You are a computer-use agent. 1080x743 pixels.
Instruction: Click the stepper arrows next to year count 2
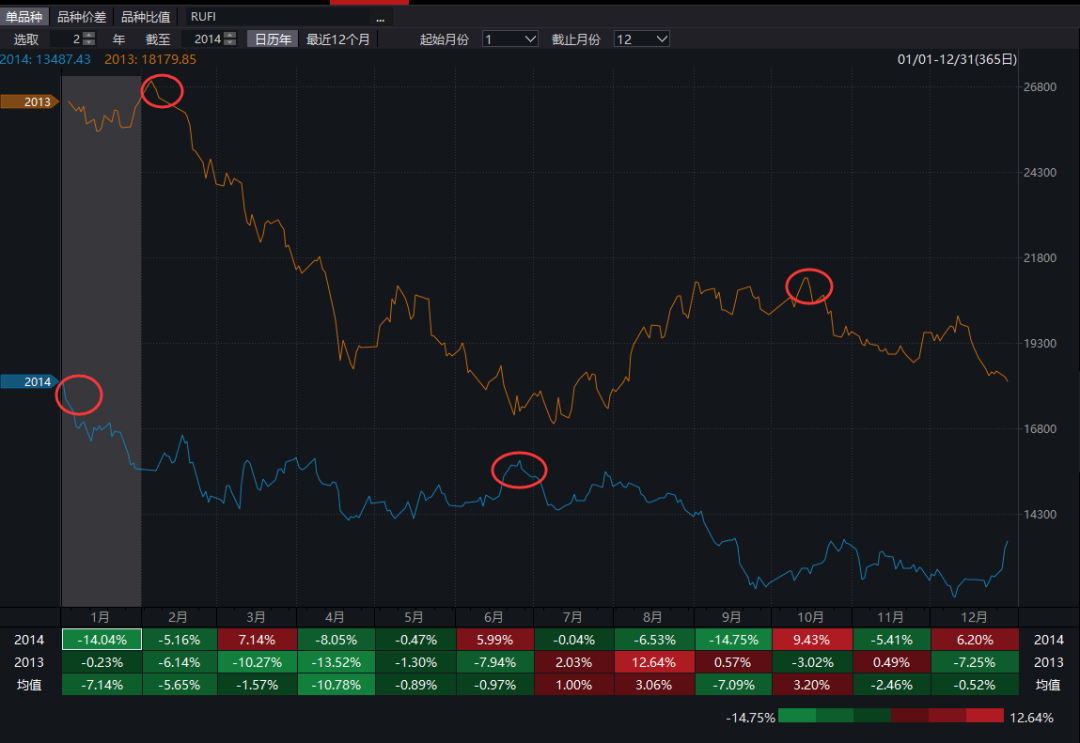(x=89, y=39)
